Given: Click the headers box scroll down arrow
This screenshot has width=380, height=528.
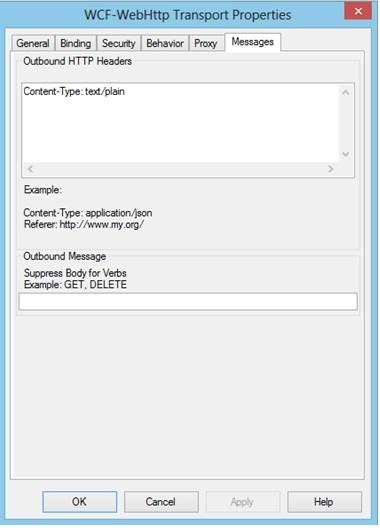Looking at the screenshot, I should [346, 155].
